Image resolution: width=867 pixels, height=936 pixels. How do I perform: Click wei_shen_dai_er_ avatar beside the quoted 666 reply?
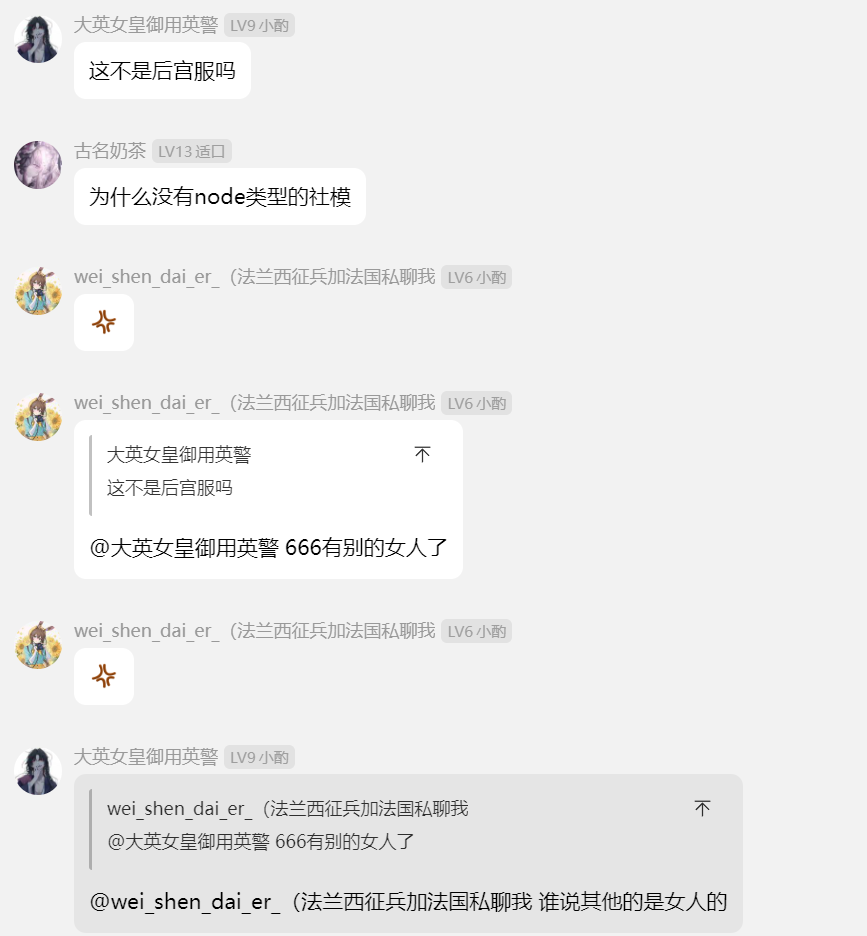pos(38,417)
